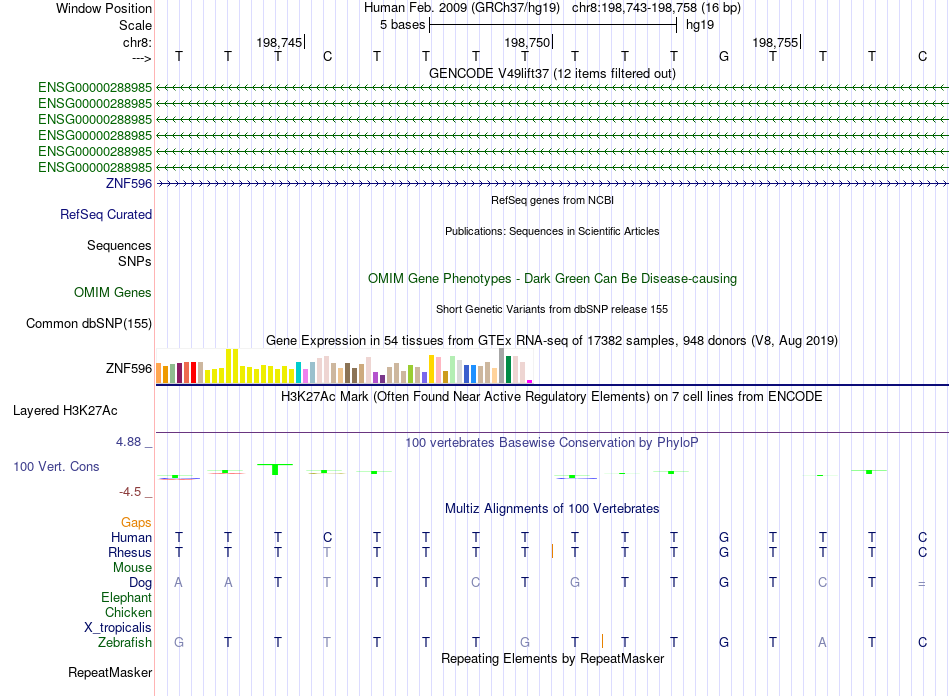Open the H3K27Ac Mark ENCODE track title
950x696 pixels.
[x=552, y=397]
